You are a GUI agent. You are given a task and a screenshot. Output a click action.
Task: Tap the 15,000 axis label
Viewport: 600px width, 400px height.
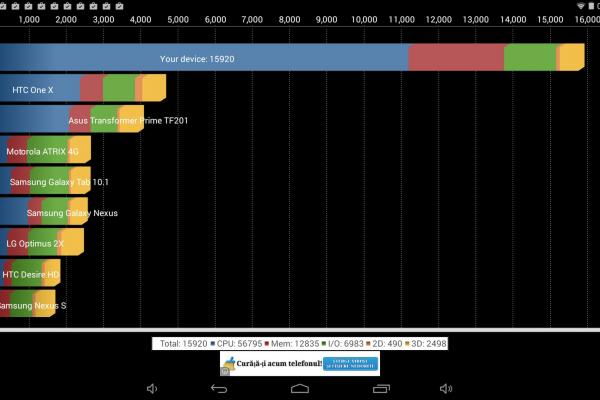[x=550, y=20]
